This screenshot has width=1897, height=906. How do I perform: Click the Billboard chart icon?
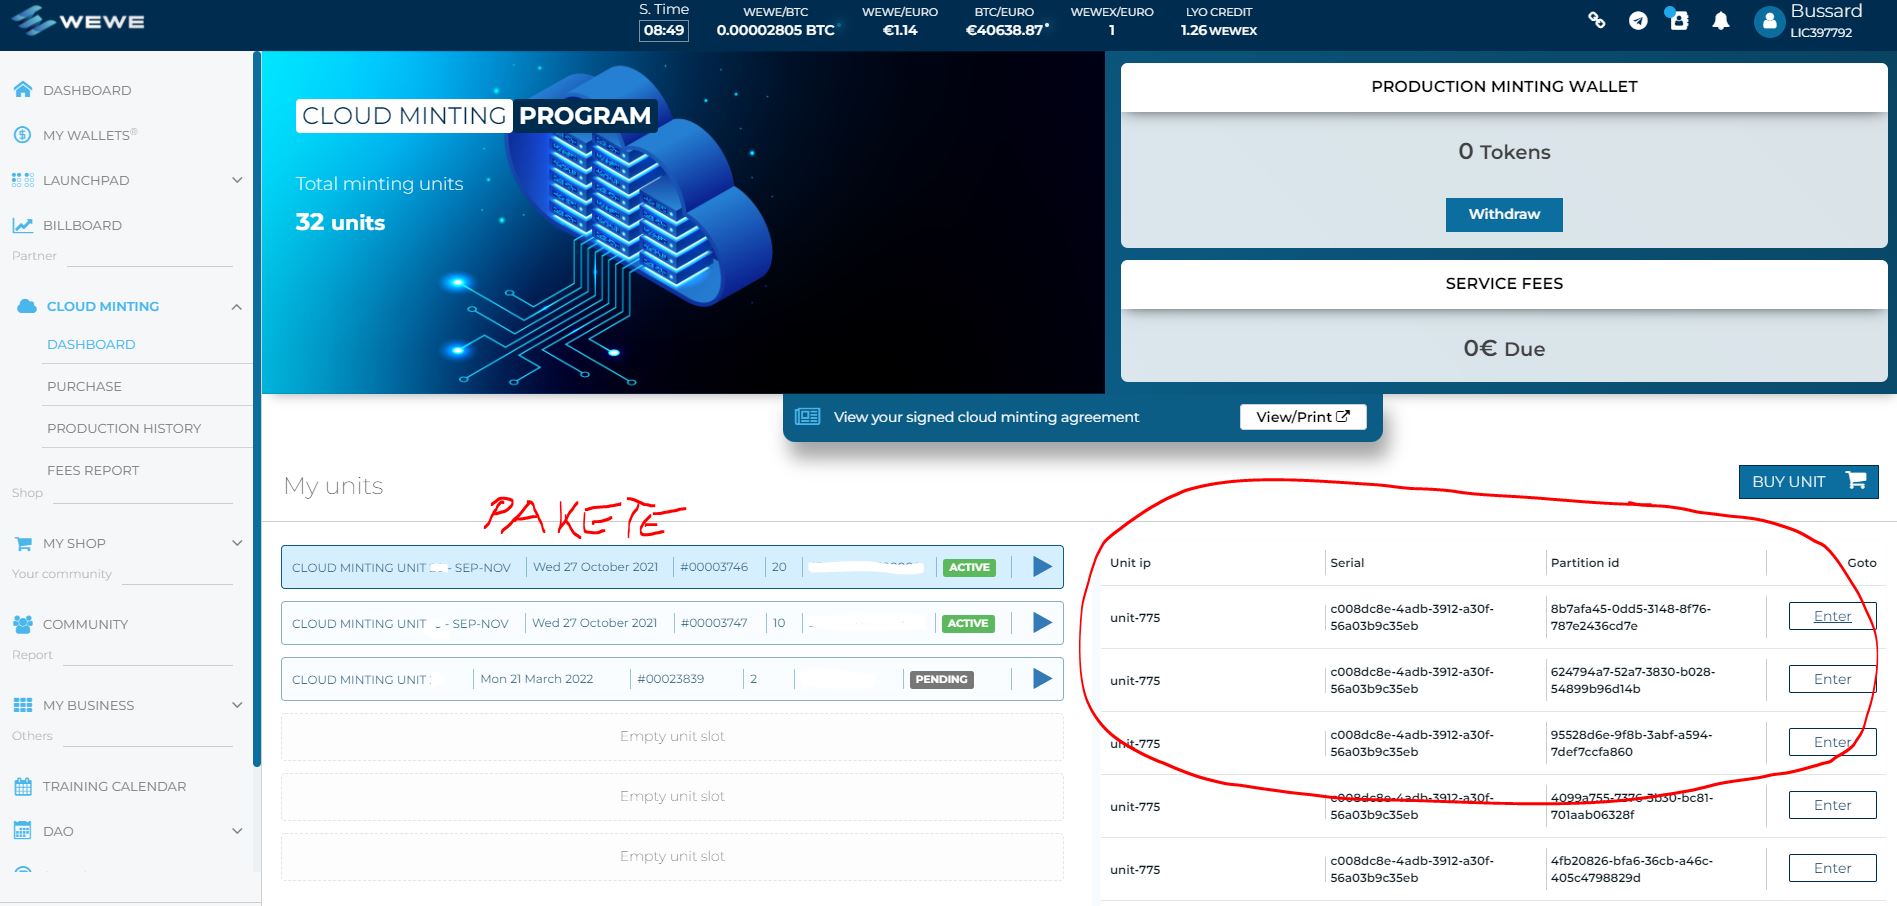pyautogui.click(x=23, y=225)
